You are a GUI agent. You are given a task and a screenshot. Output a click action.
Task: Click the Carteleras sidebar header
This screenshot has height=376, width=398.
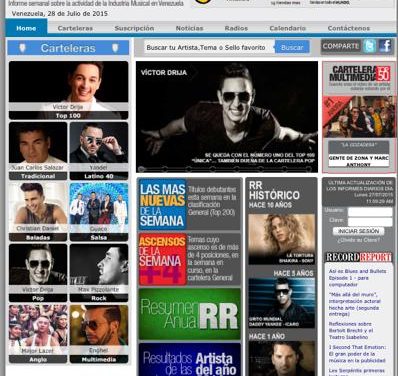point(68,48)
